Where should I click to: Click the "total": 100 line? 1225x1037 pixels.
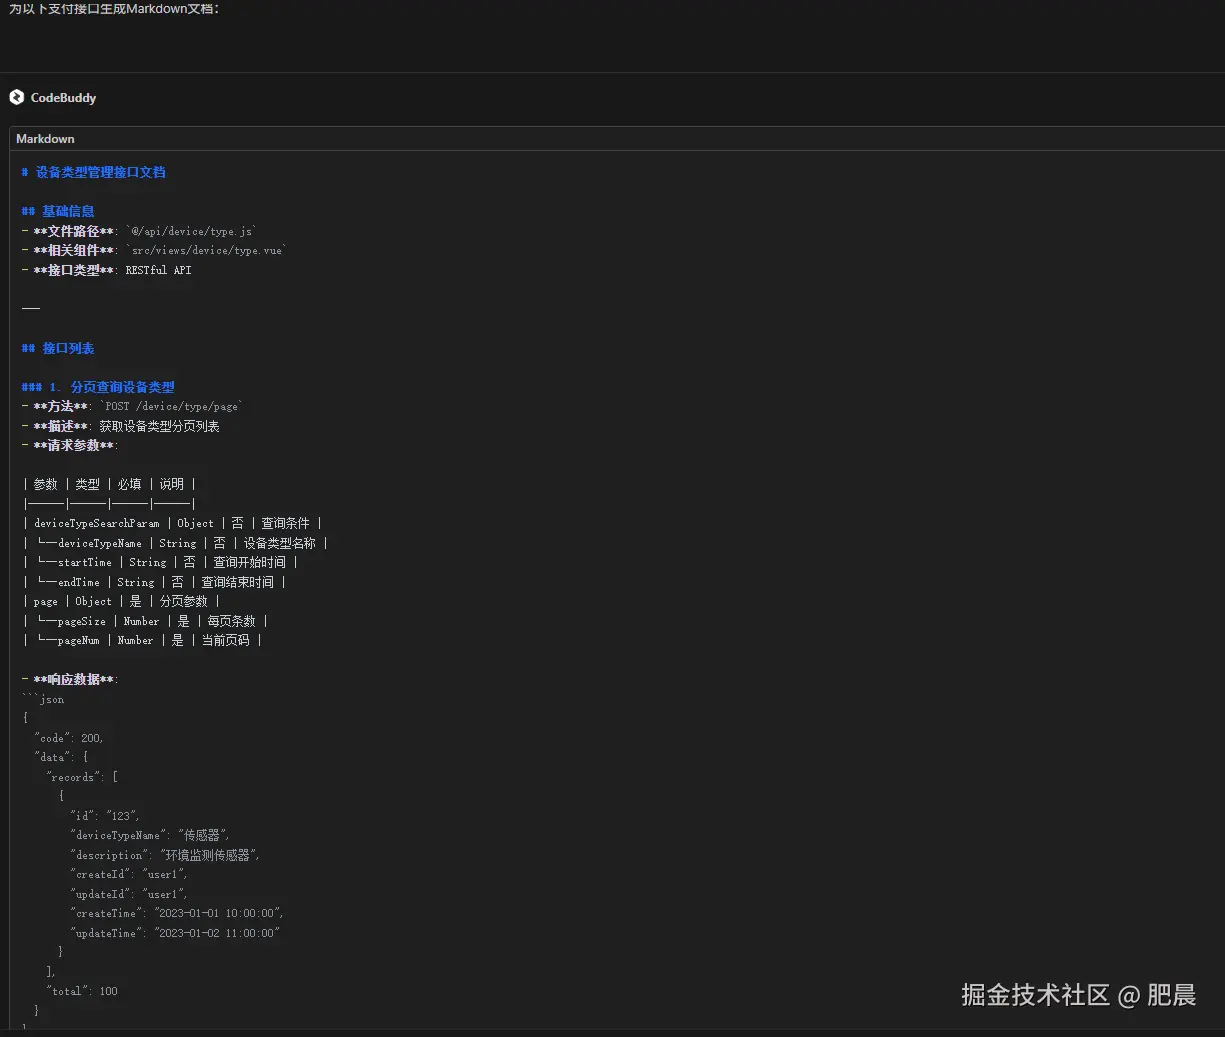point(82,991)
